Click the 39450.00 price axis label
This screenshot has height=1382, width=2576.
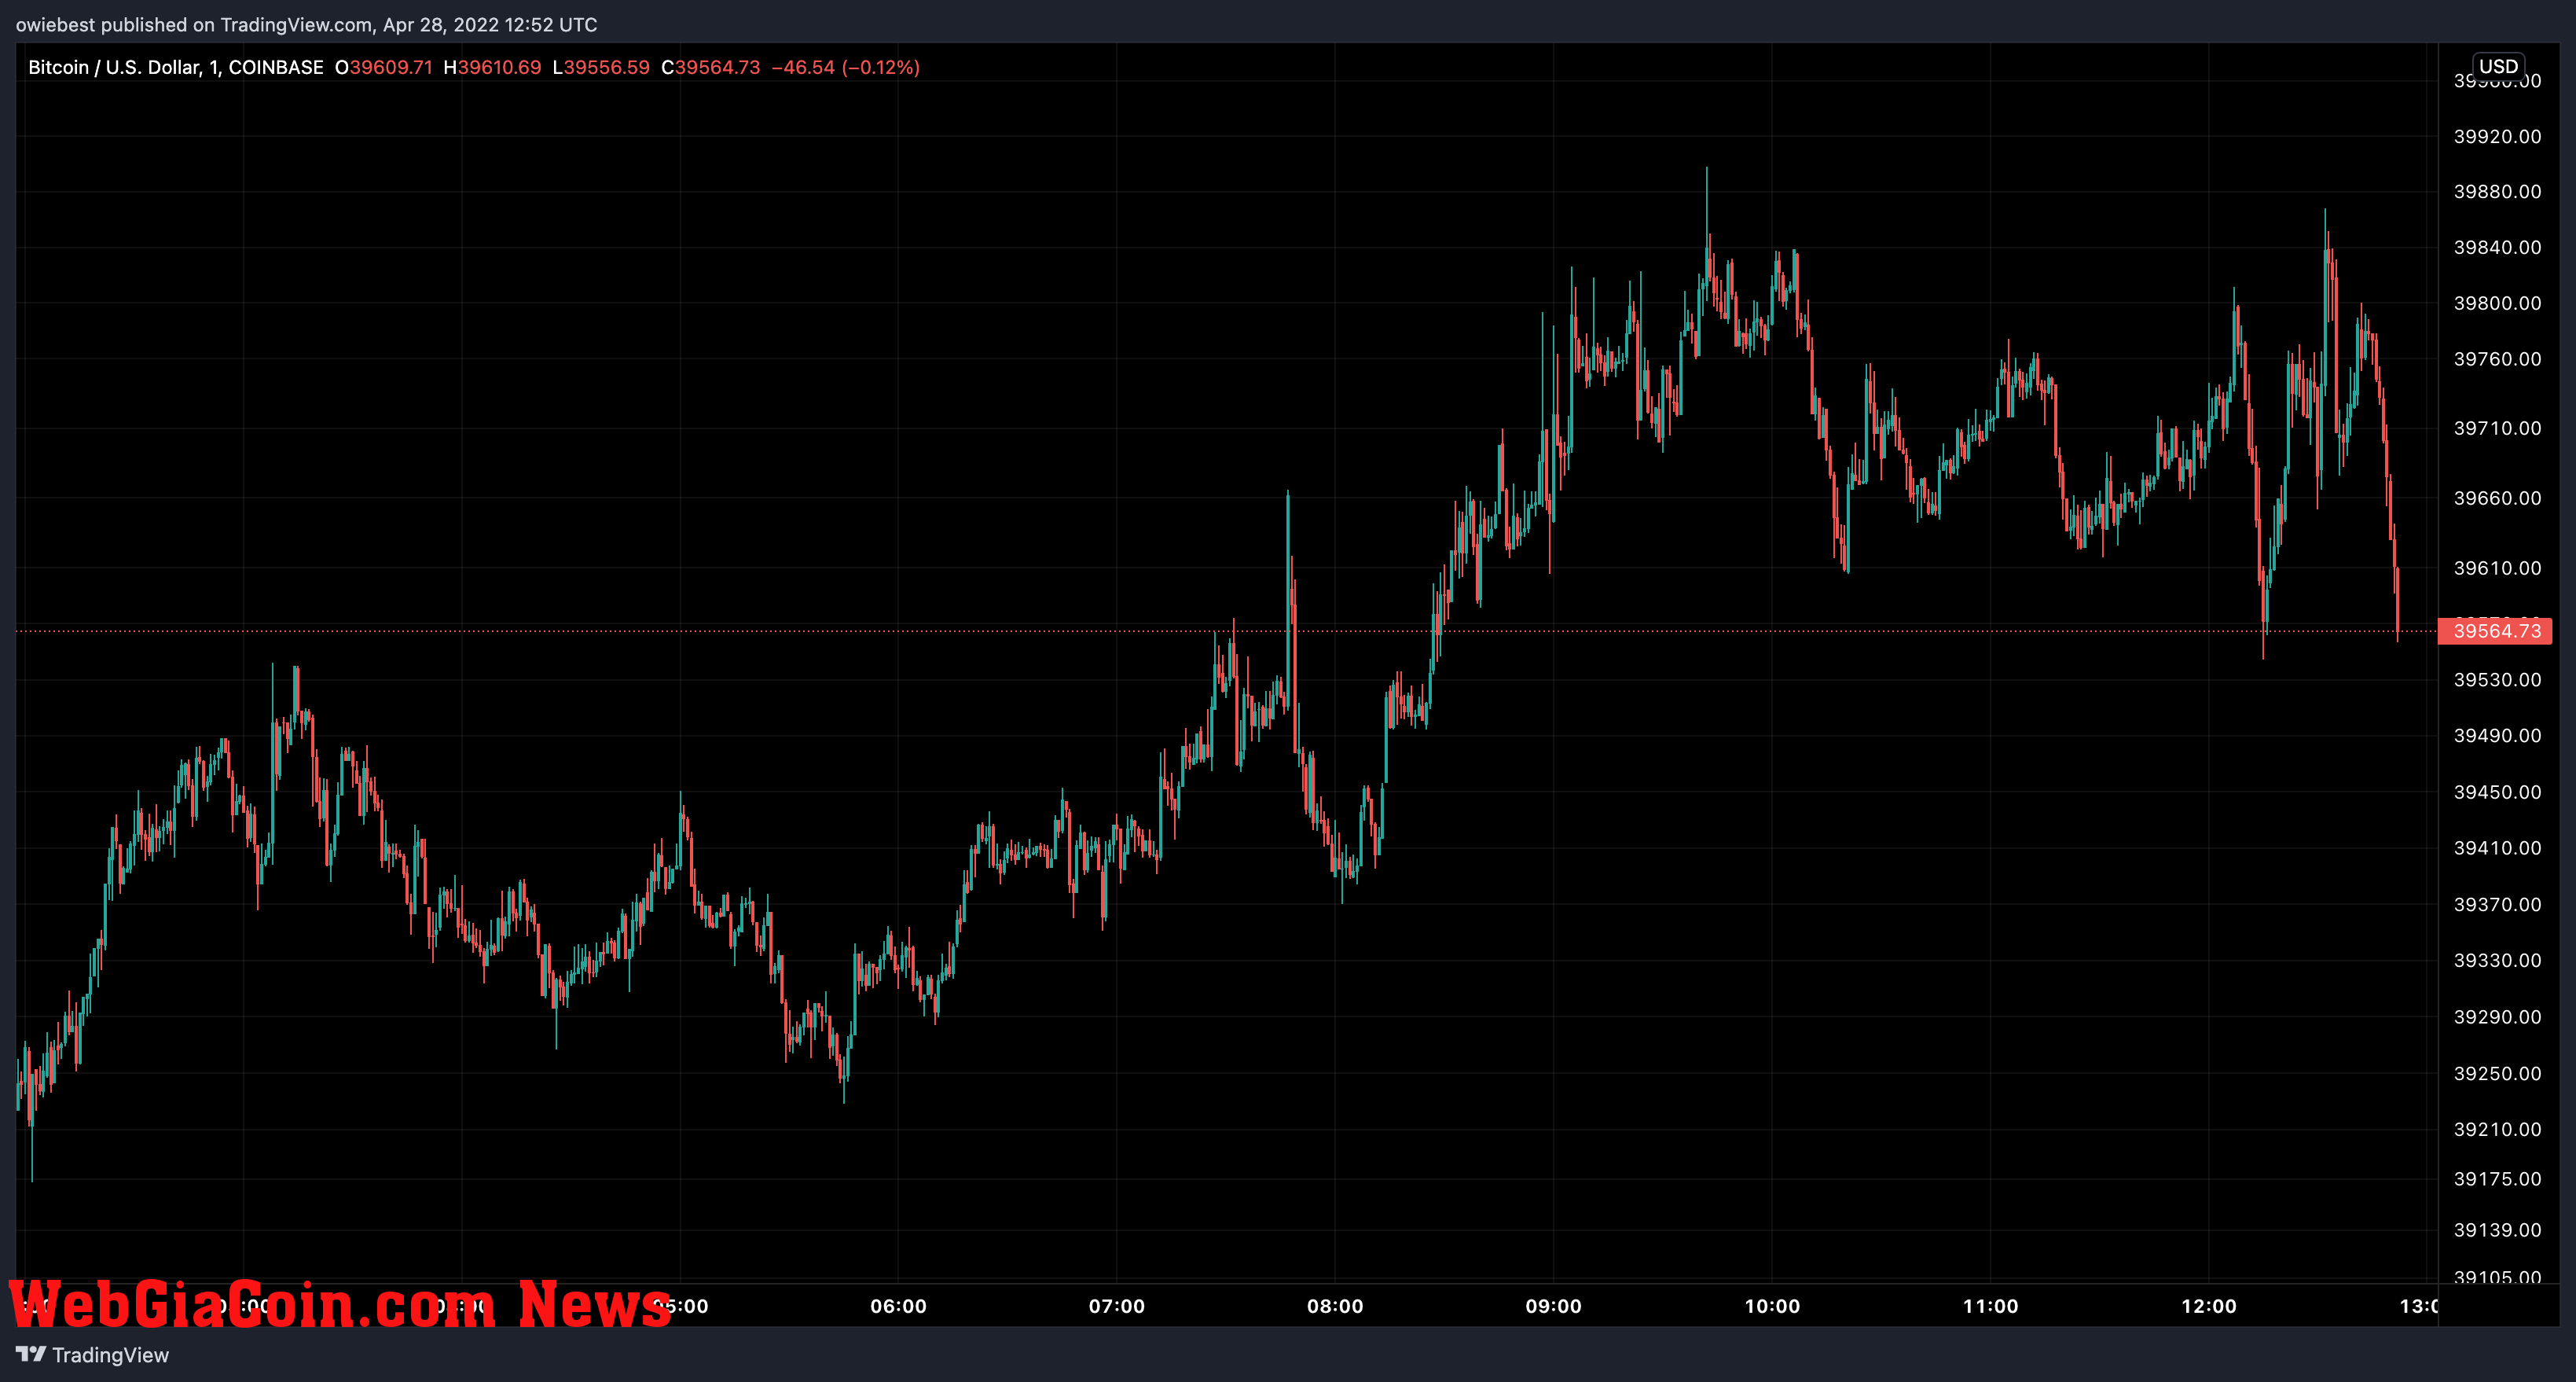[x=2497, y=792]
